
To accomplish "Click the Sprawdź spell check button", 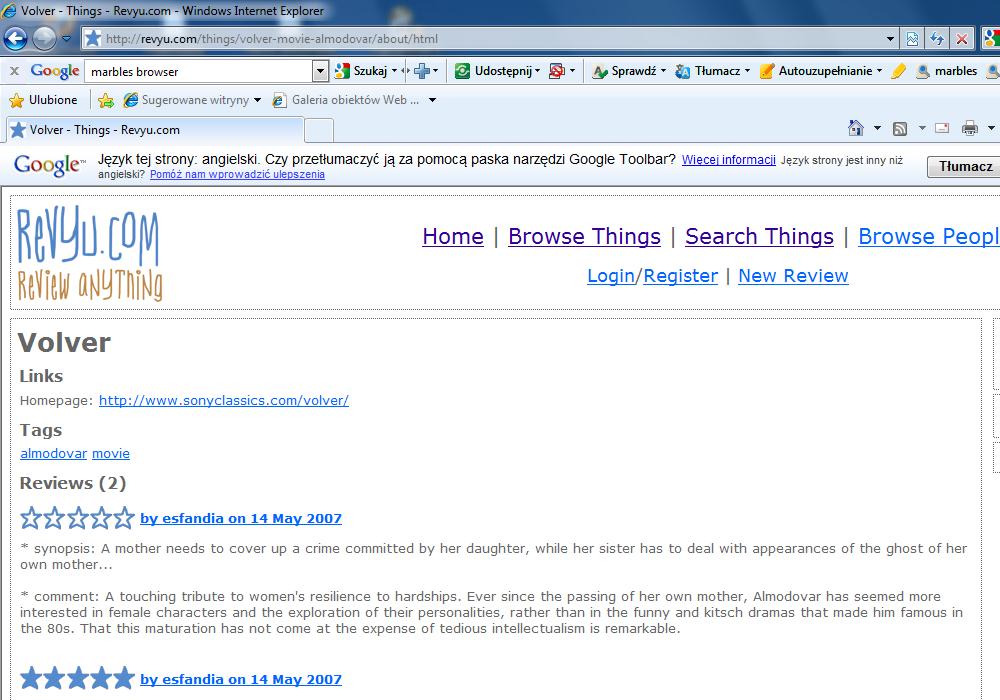I will (x=625, y=71).
